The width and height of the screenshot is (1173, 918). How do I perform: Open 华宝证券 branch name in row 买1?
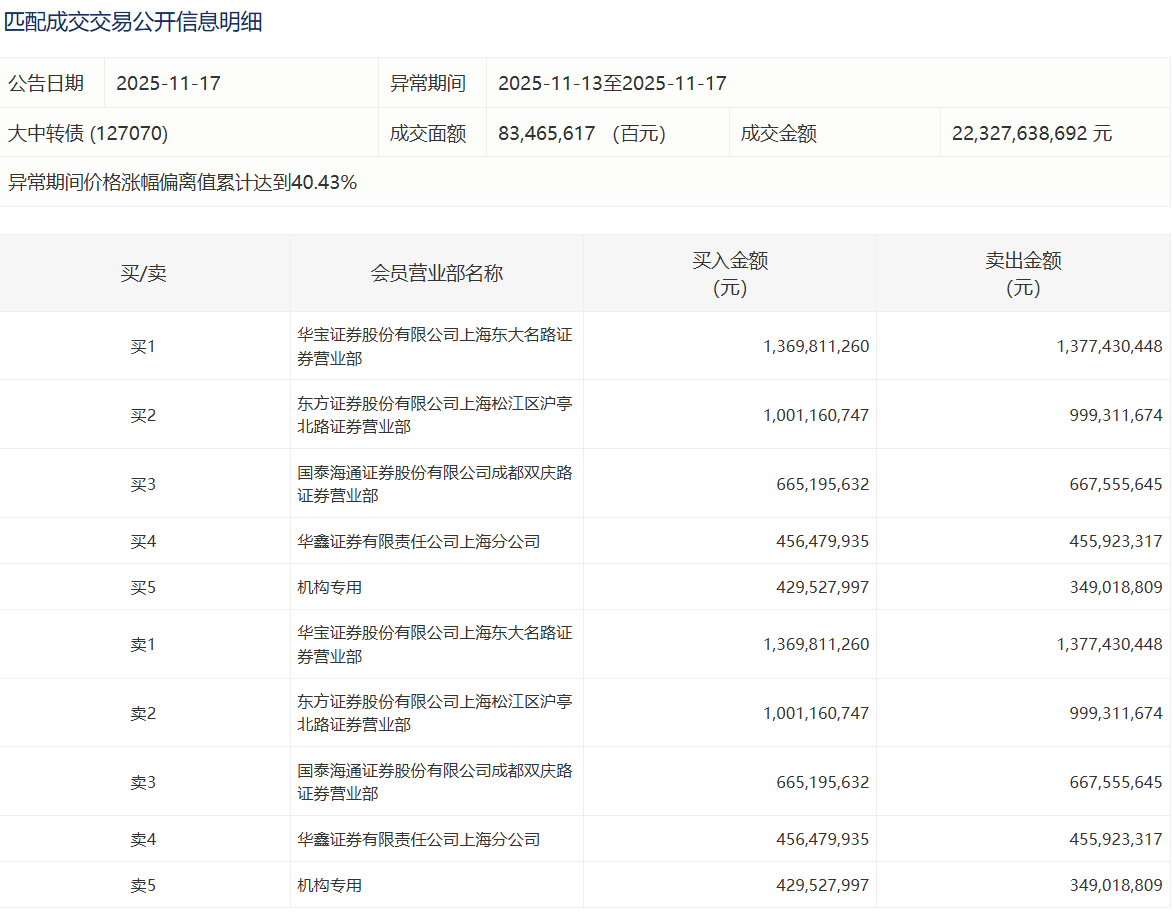[435, 346]
